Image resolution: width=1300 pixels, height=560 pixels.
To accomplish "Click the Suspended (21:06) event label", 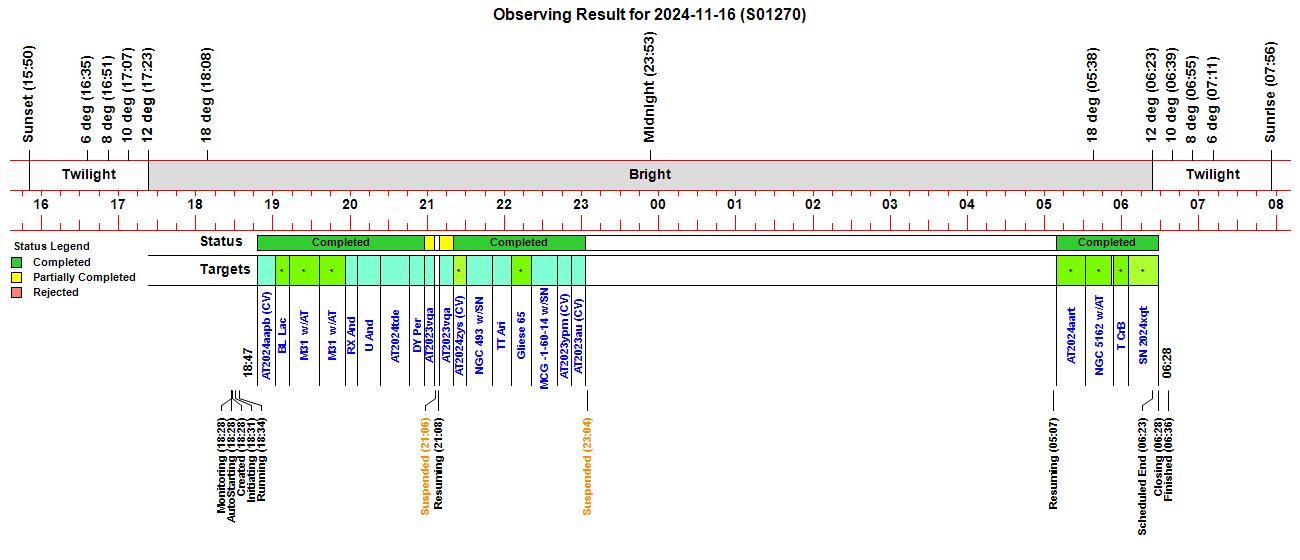I will coord(425,465).
